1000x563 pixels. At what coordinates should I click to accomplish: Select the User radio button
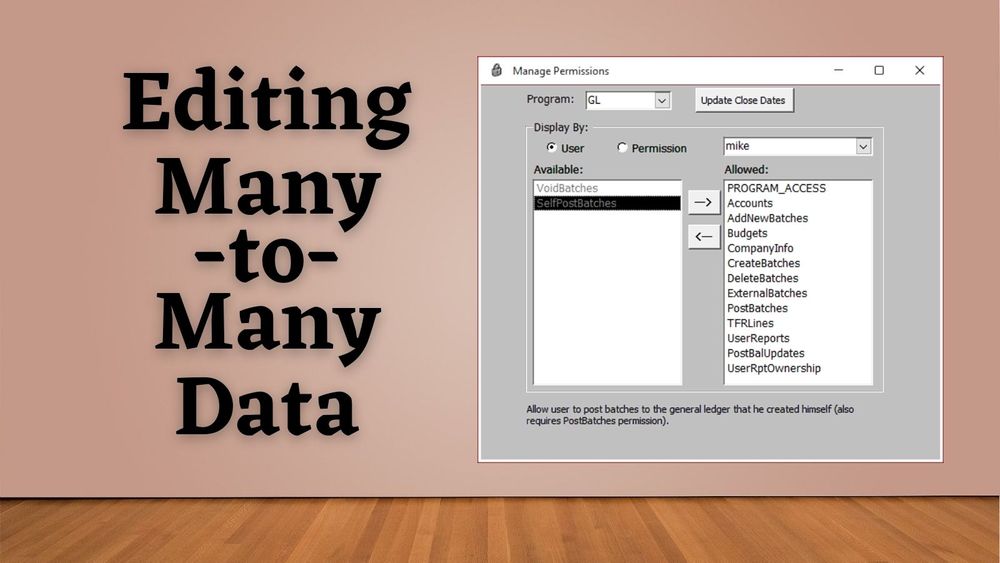click(551, 148)
